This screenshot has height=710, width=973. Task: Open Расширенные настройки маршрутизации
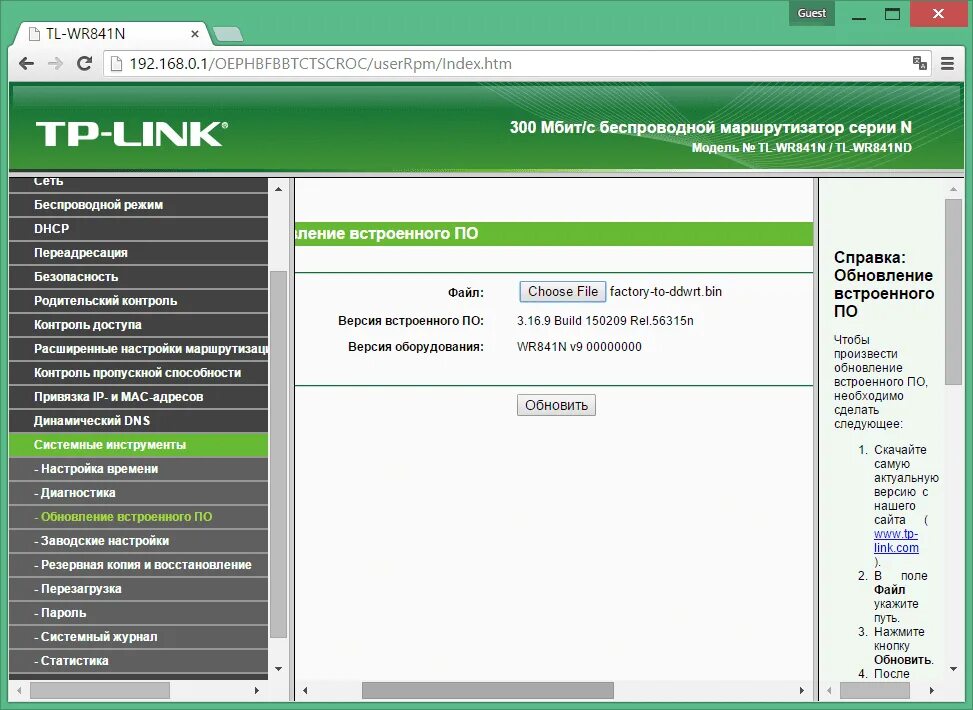[x=138, y=349]
